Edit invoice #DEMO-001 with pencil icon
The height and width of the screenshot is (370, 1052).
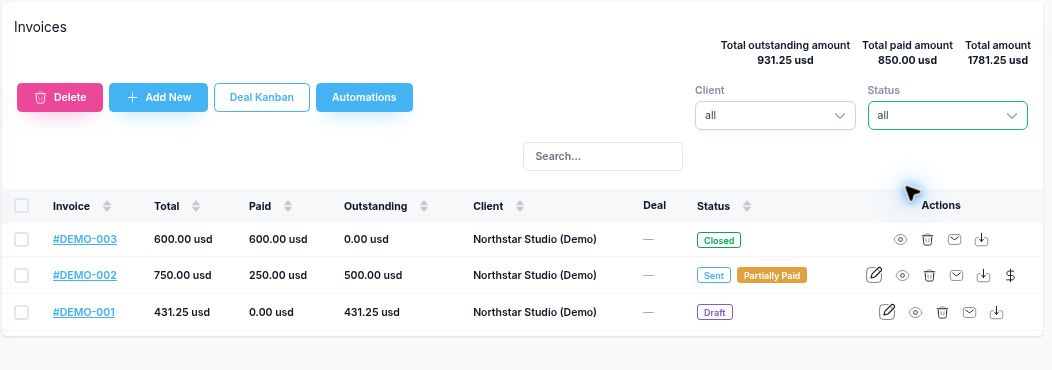(x=887, y=312)
